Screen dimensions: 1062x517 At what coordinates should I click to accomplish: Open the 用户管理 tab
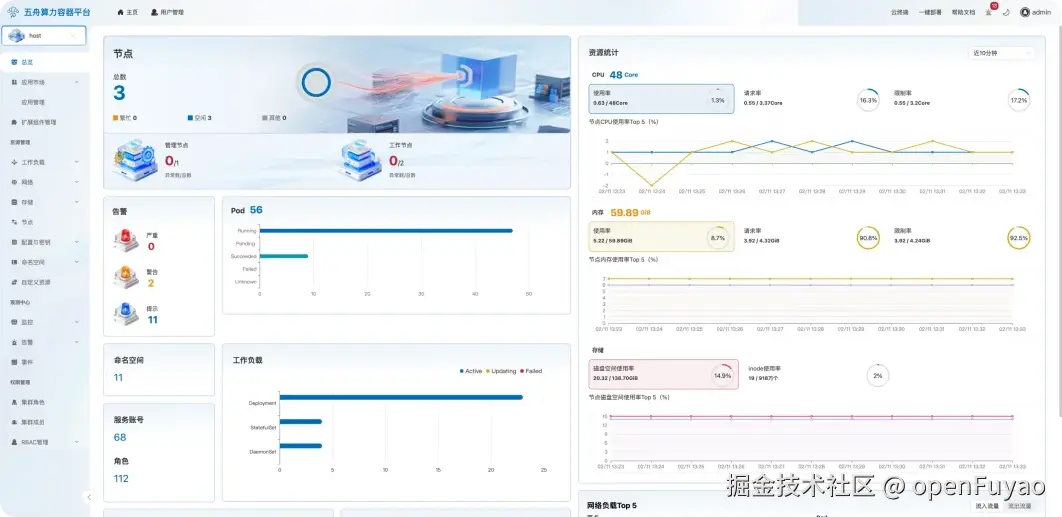point(167,12)
